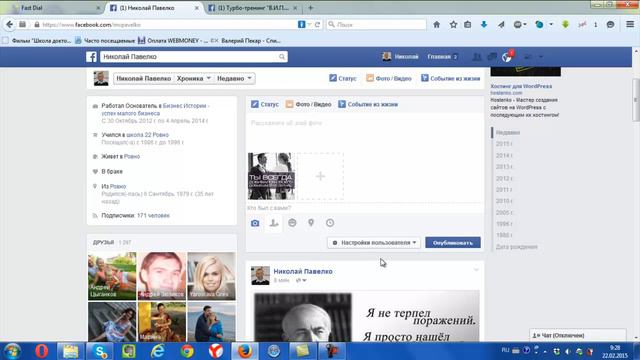Screen dimensions: 640x360
Task: Click the Николай Павелко post author name
Action: click(x=303, y=271)
